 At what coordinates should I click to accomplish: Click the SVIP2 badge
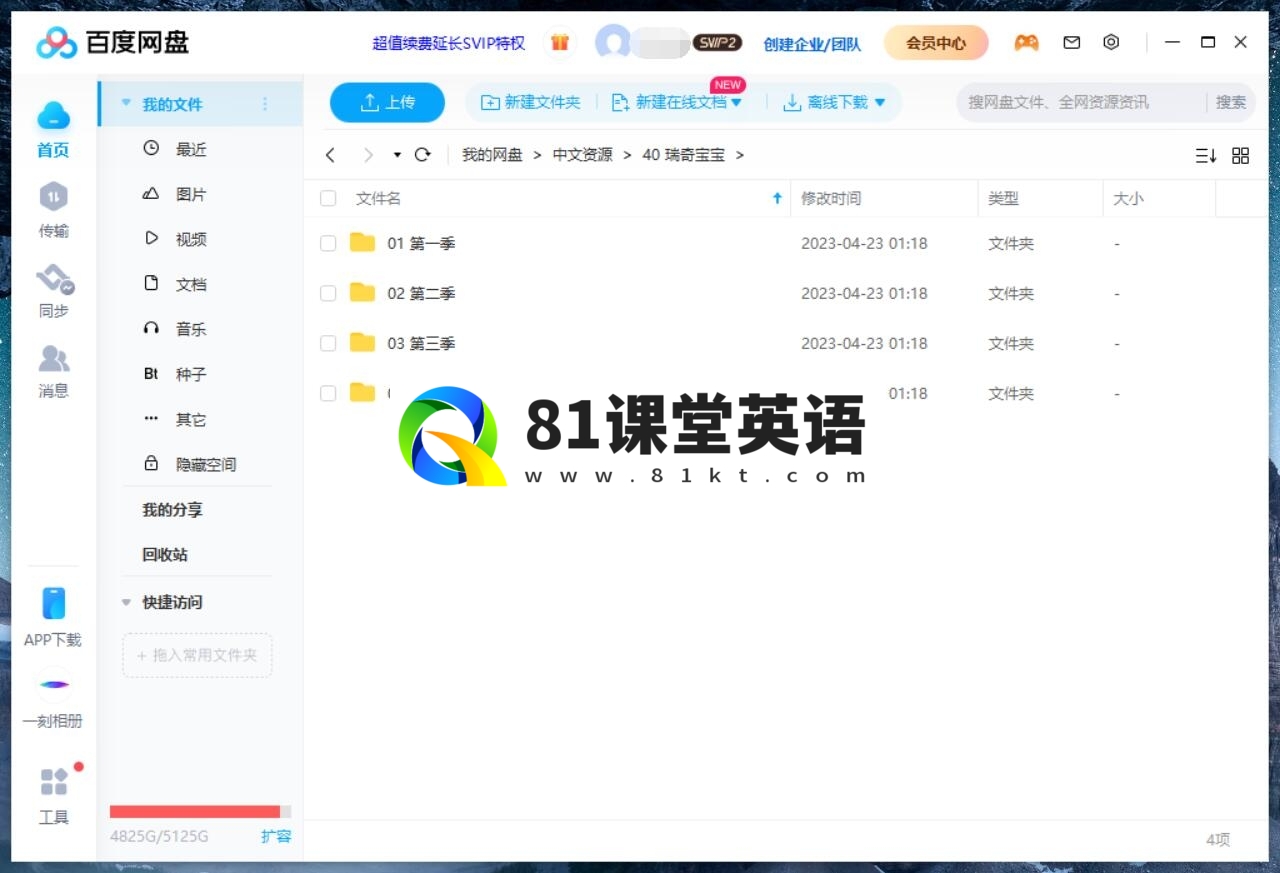click(717, 42)
